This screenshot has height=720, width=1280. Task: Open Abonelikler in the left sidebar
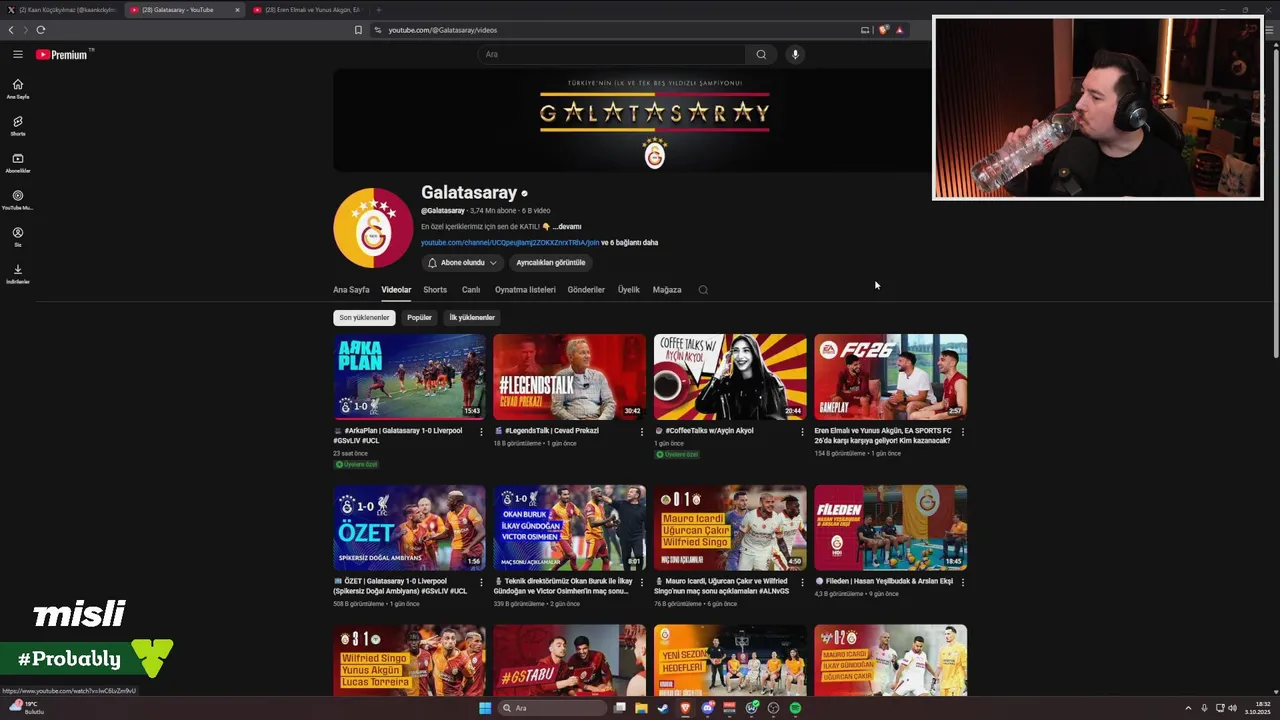click(x=18, y=163)
